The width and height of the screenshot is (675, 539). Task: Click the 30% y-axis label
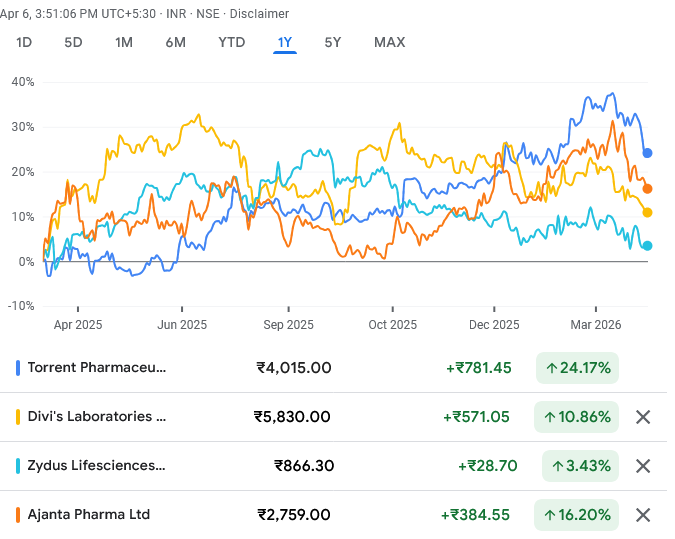pyautogui.click(x=23, y=127)
